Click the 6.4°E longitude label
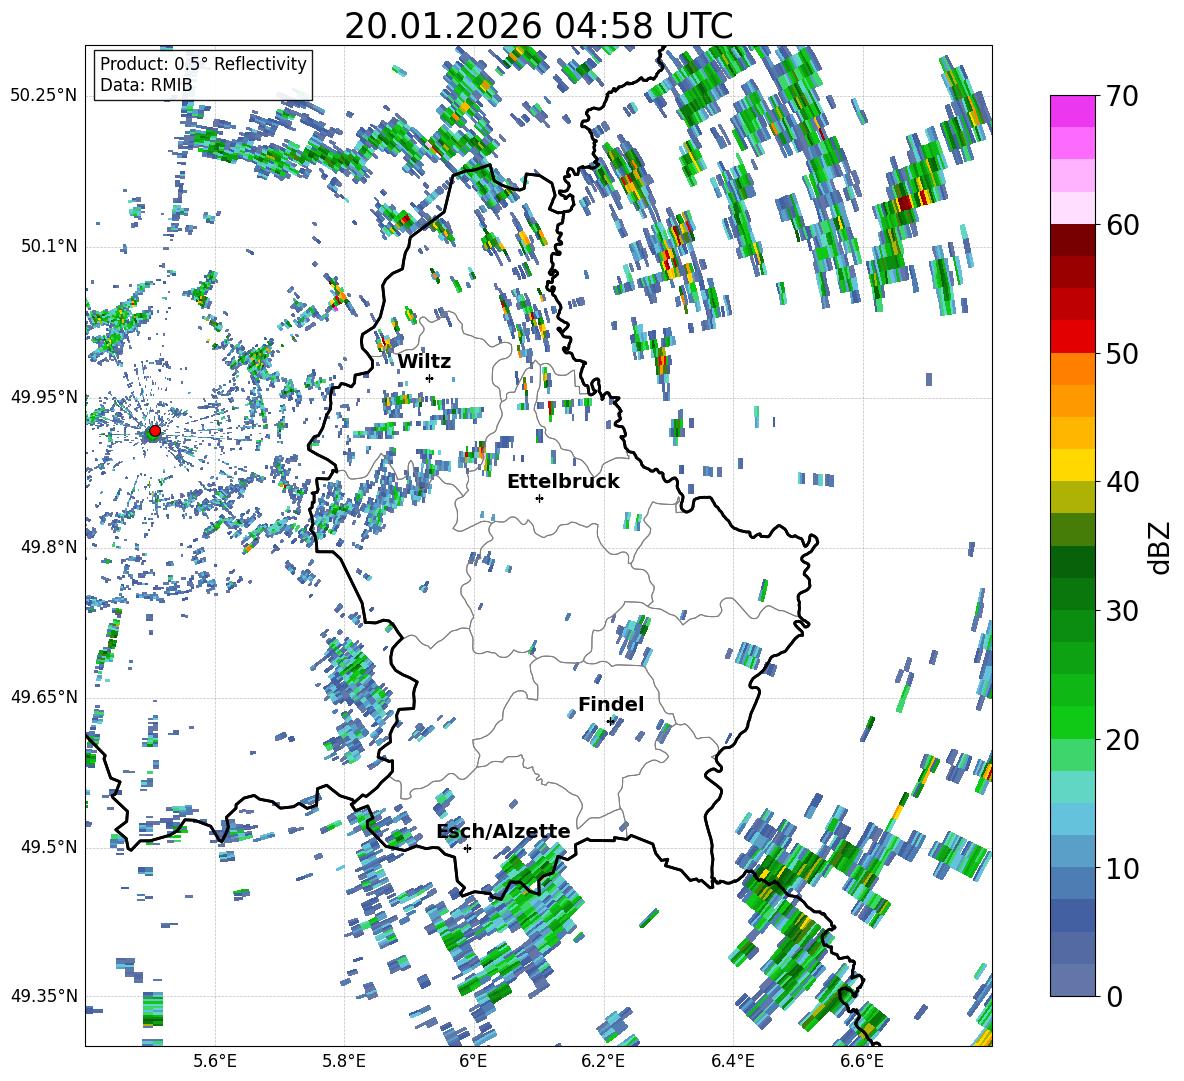This screenshot has height=1081, width=1184. click(x=732, y=1061)
